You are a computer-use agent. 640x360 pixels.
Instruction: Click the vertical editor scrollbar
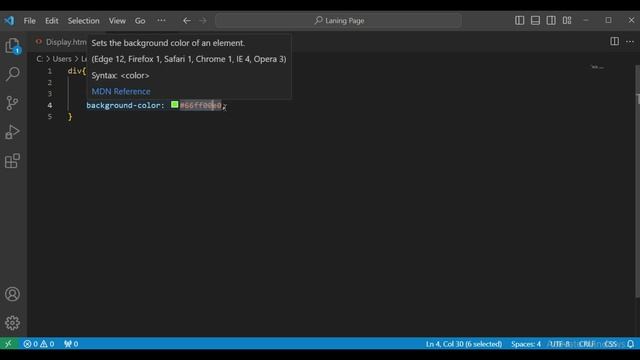[637, 182]
